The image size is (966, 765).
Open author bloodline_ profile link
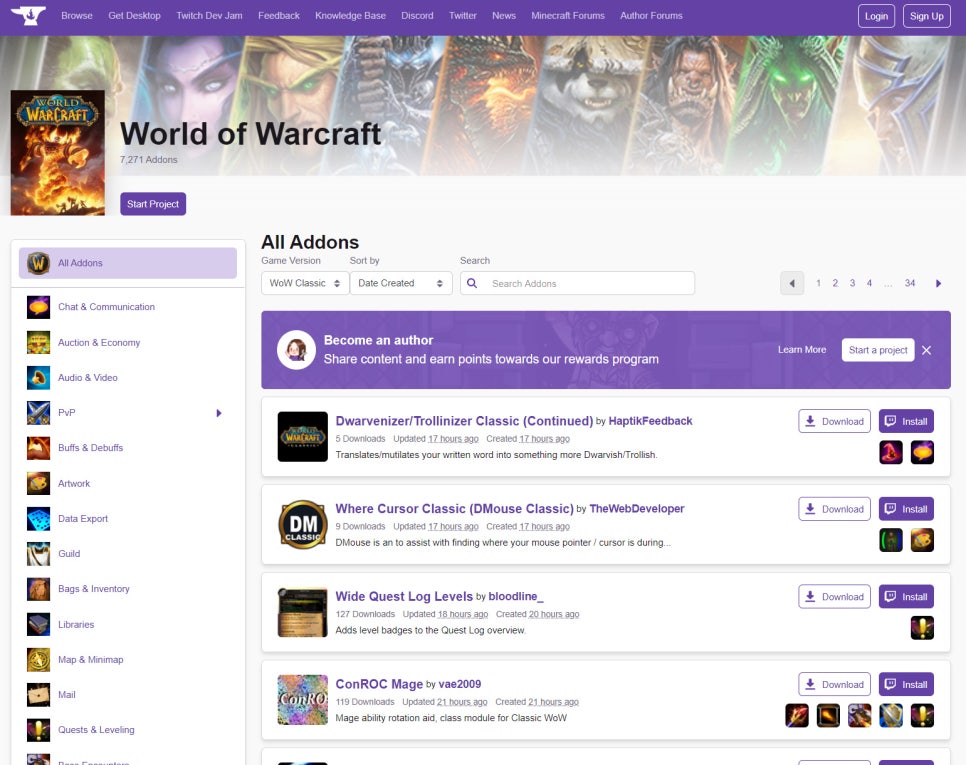[516, 596]
